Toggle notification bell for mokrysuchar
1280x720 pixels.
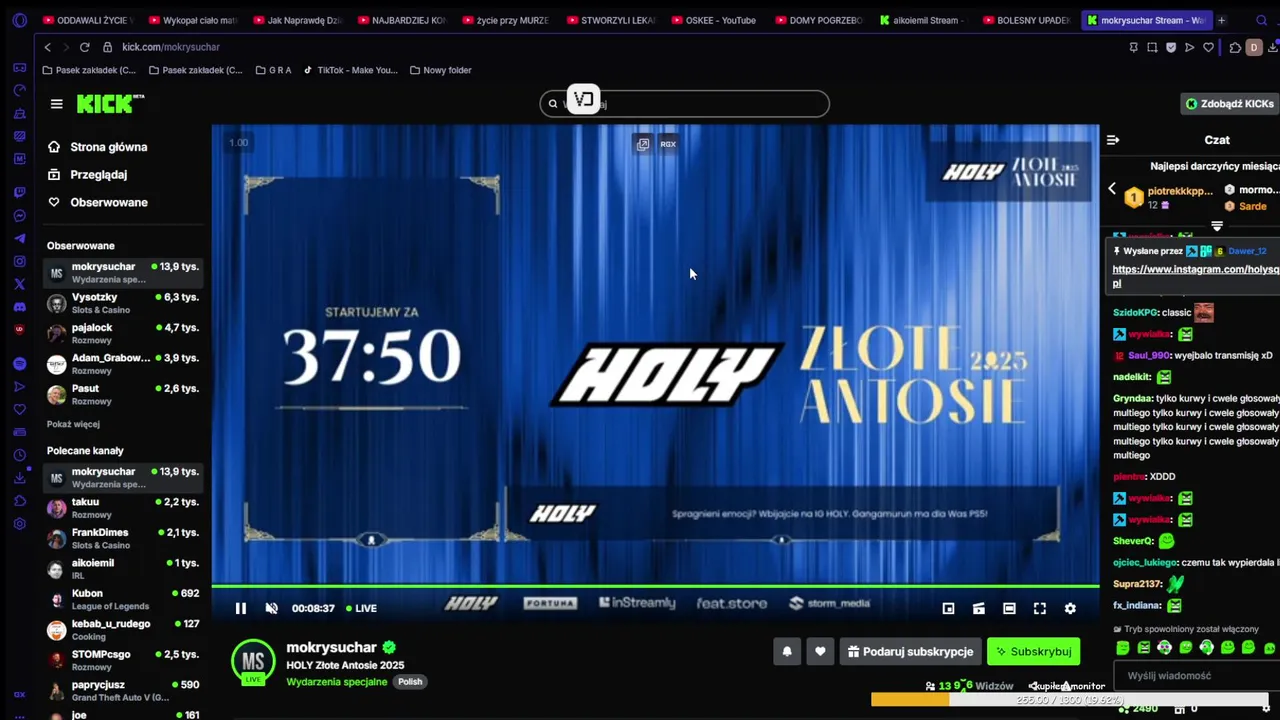(787, 652)
